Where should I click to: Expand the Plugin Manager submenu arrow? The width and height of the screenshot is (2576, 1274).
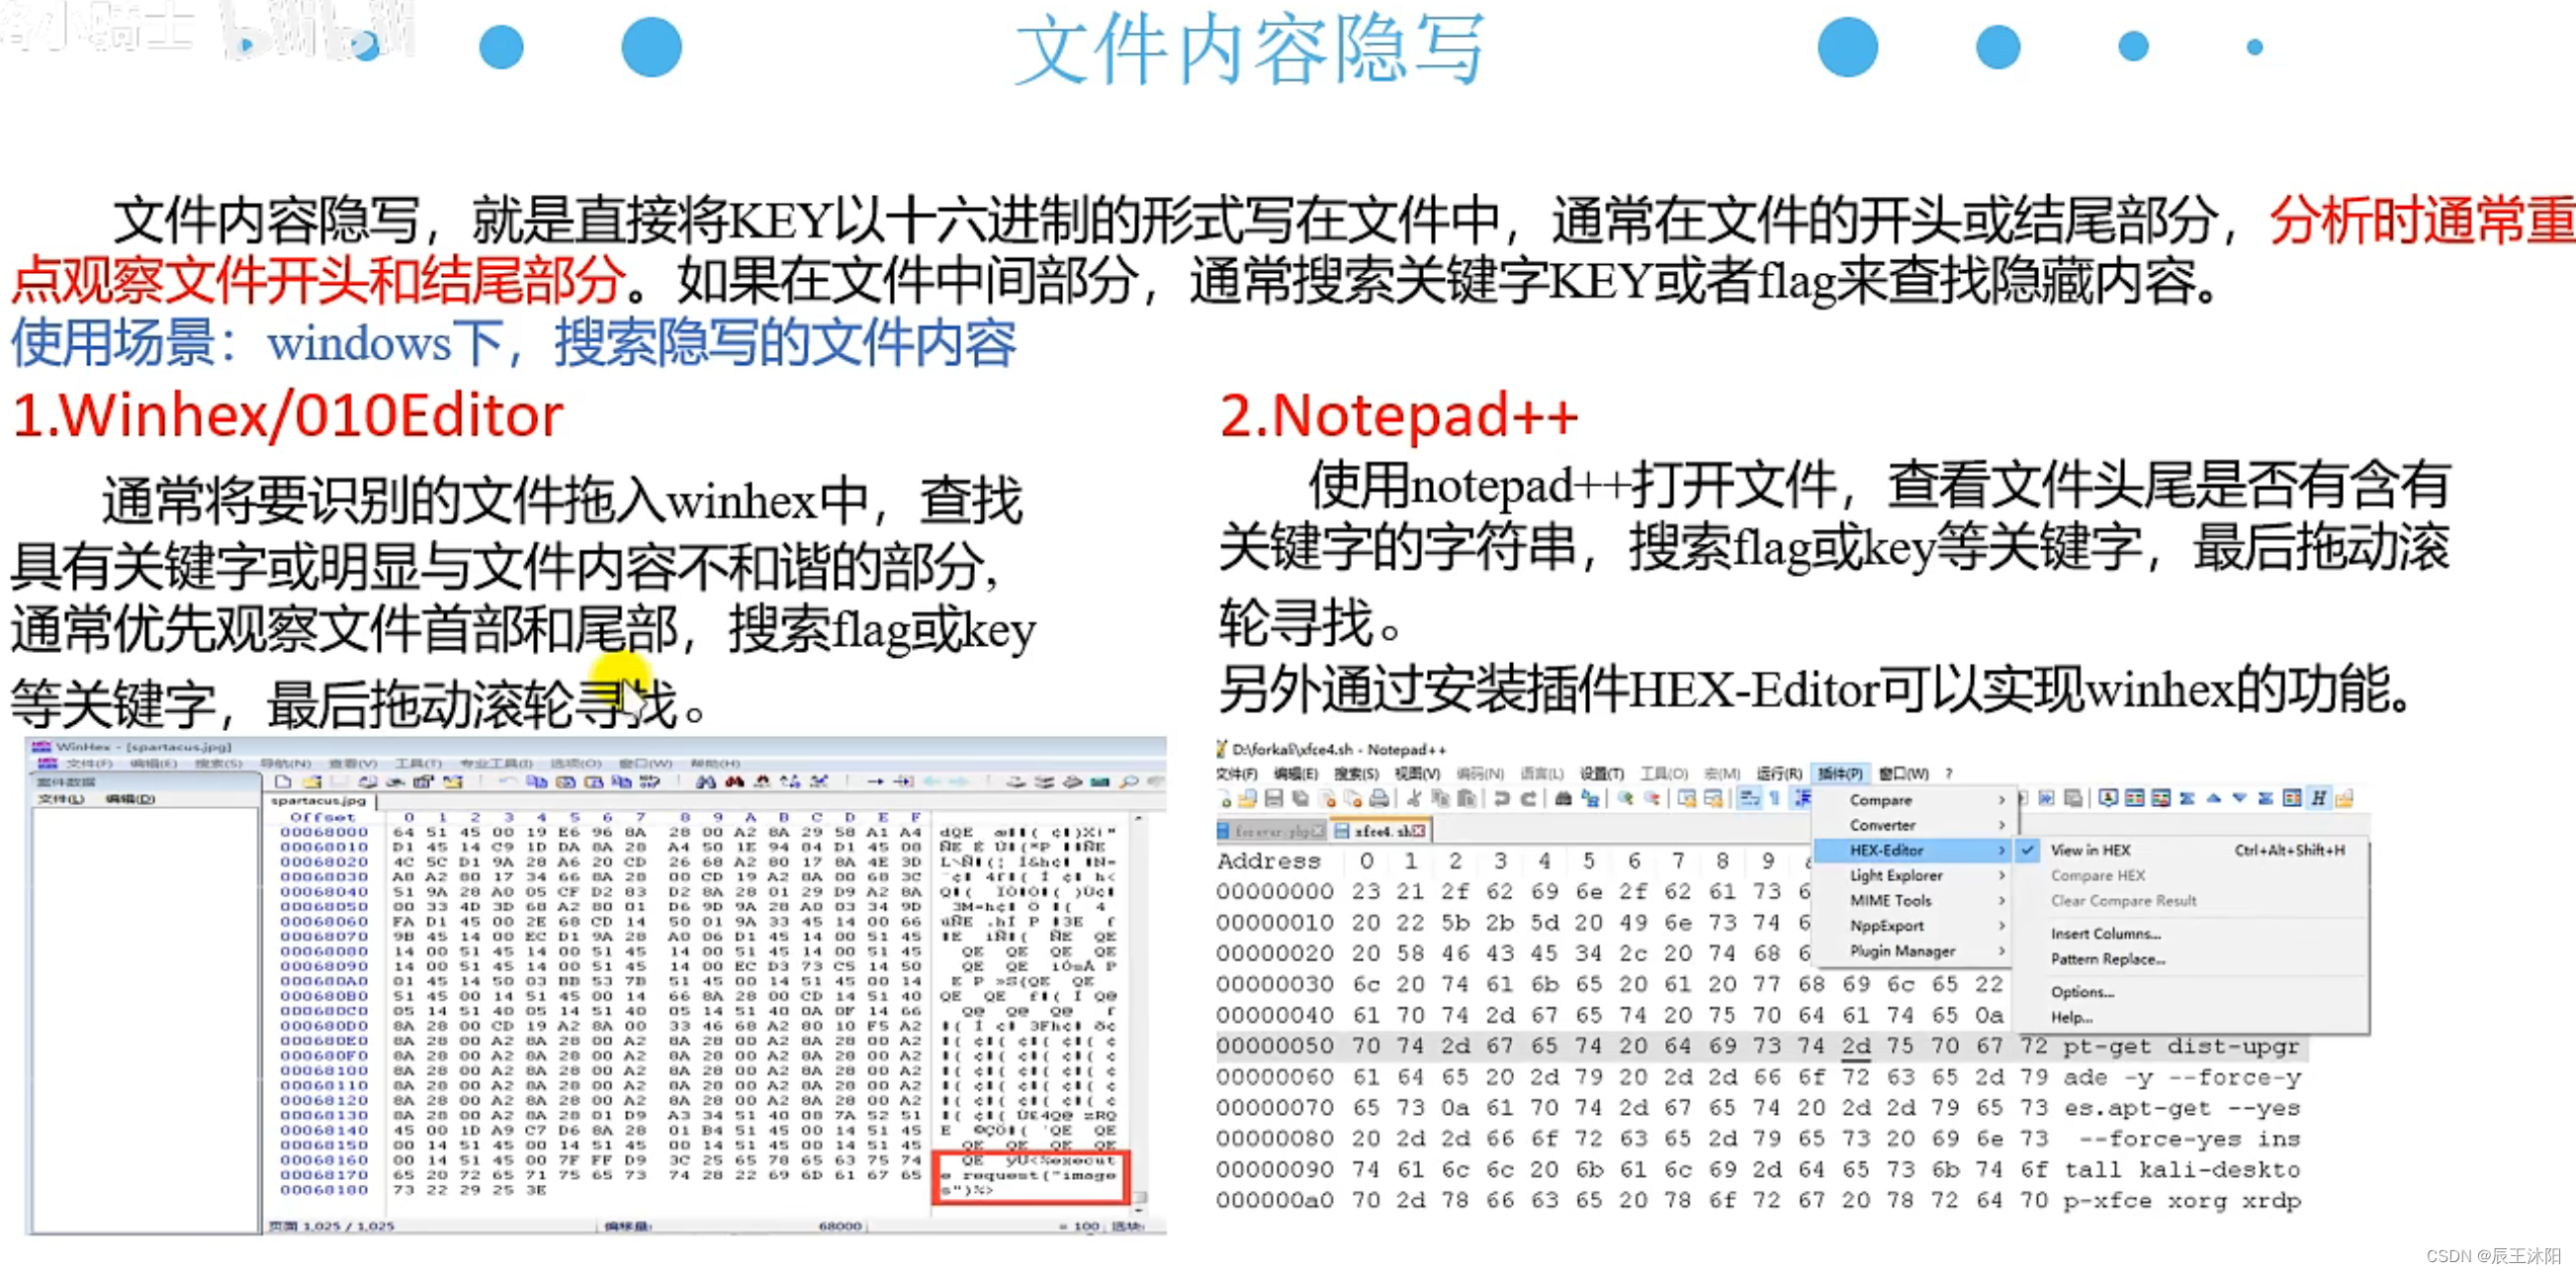coord(2002,951)
